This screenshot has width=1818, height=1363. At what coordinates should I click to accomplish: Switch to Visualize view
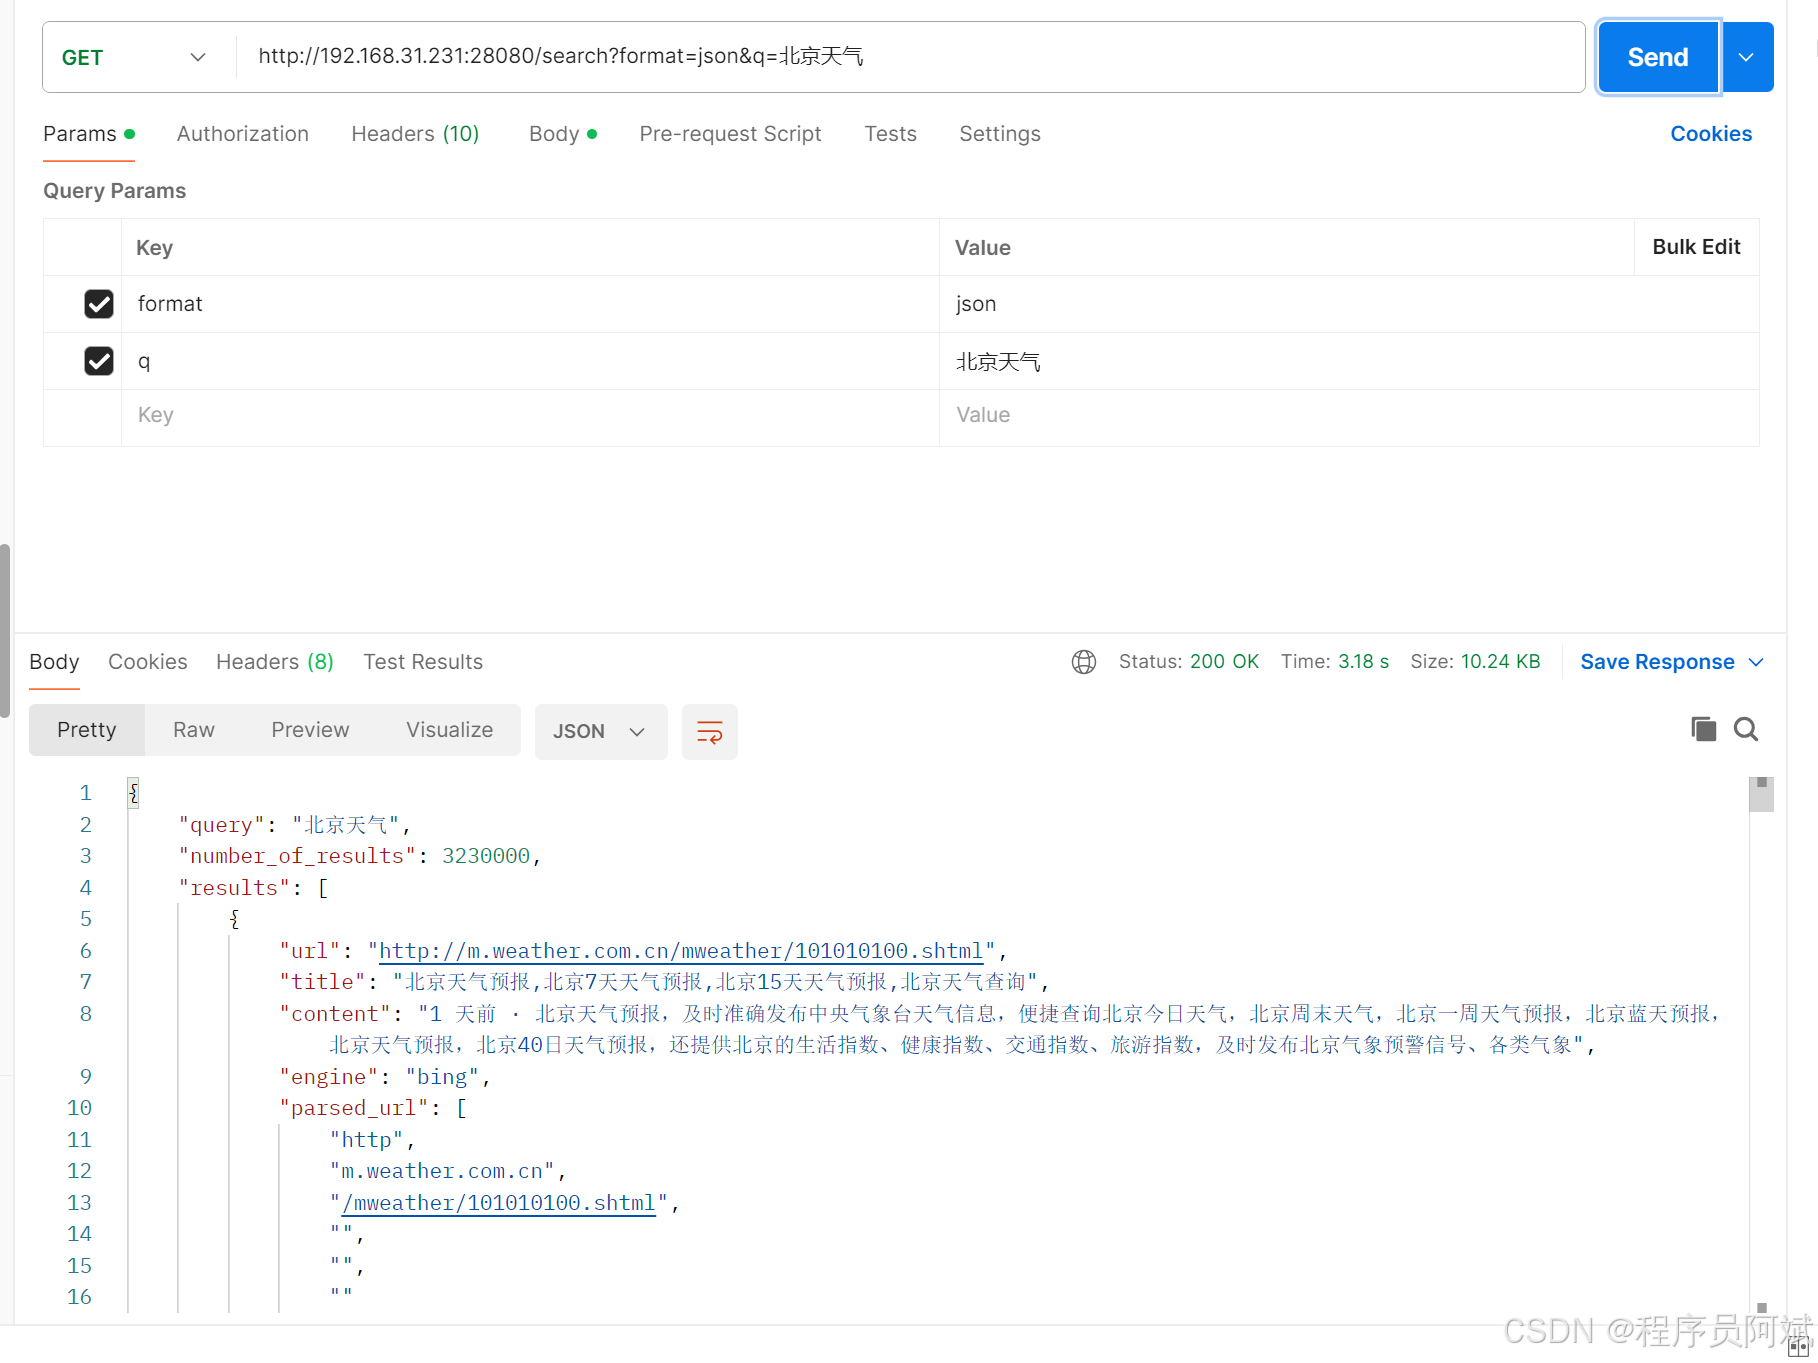coord(449,730)
